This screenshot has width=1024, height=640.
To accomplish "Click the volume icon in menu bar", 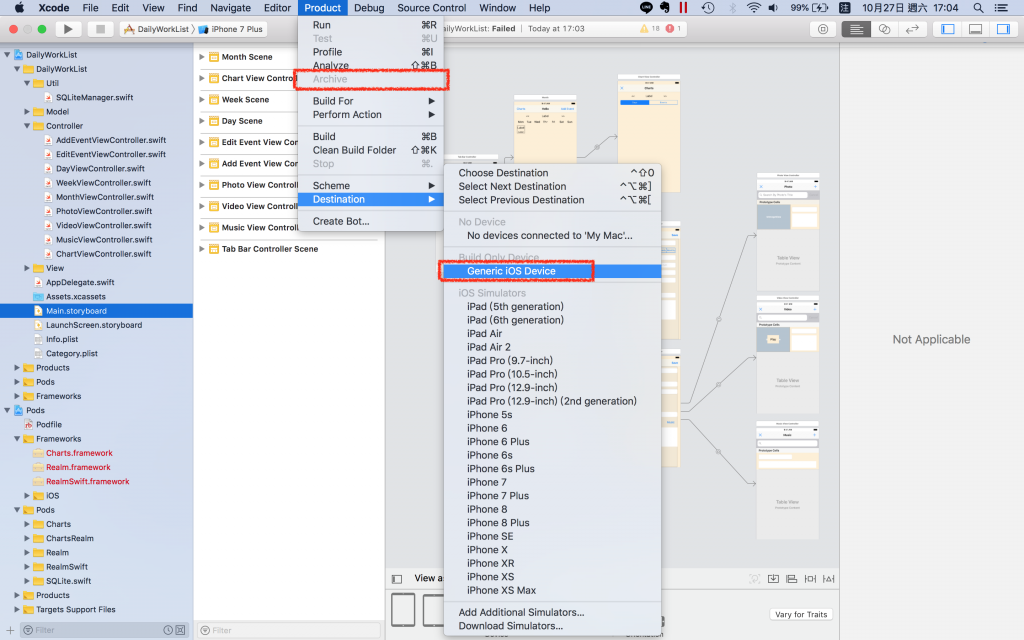I will coord(774,8).
